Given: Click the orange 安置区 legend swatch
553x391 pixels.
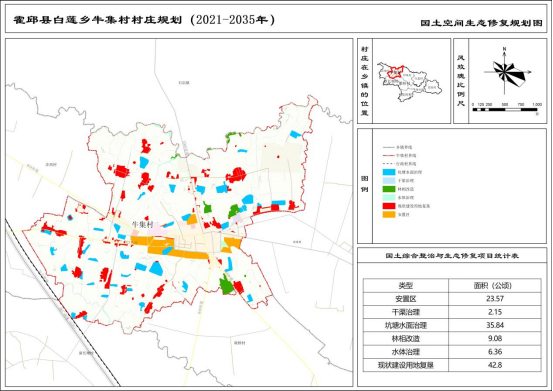Looking at the screenshot, I should point(389,214).
